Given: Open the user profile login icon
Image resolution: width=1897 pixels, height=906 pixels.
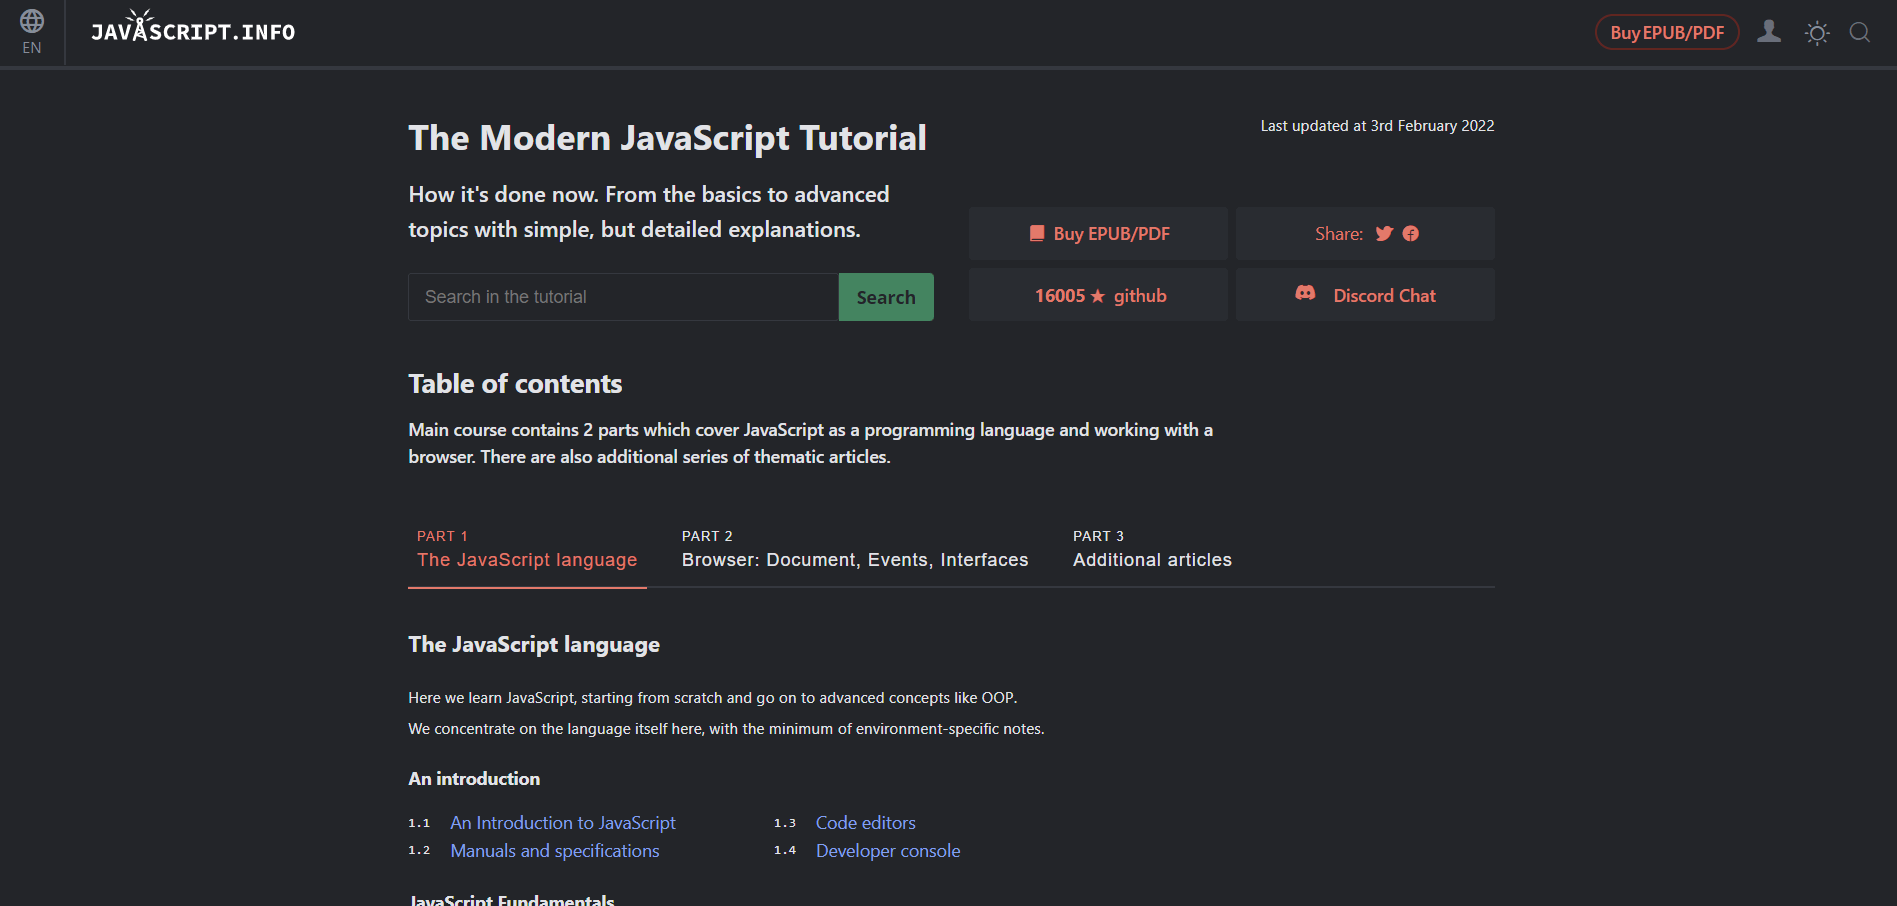Looking at the screenshot, I should tap(1769, 32).
